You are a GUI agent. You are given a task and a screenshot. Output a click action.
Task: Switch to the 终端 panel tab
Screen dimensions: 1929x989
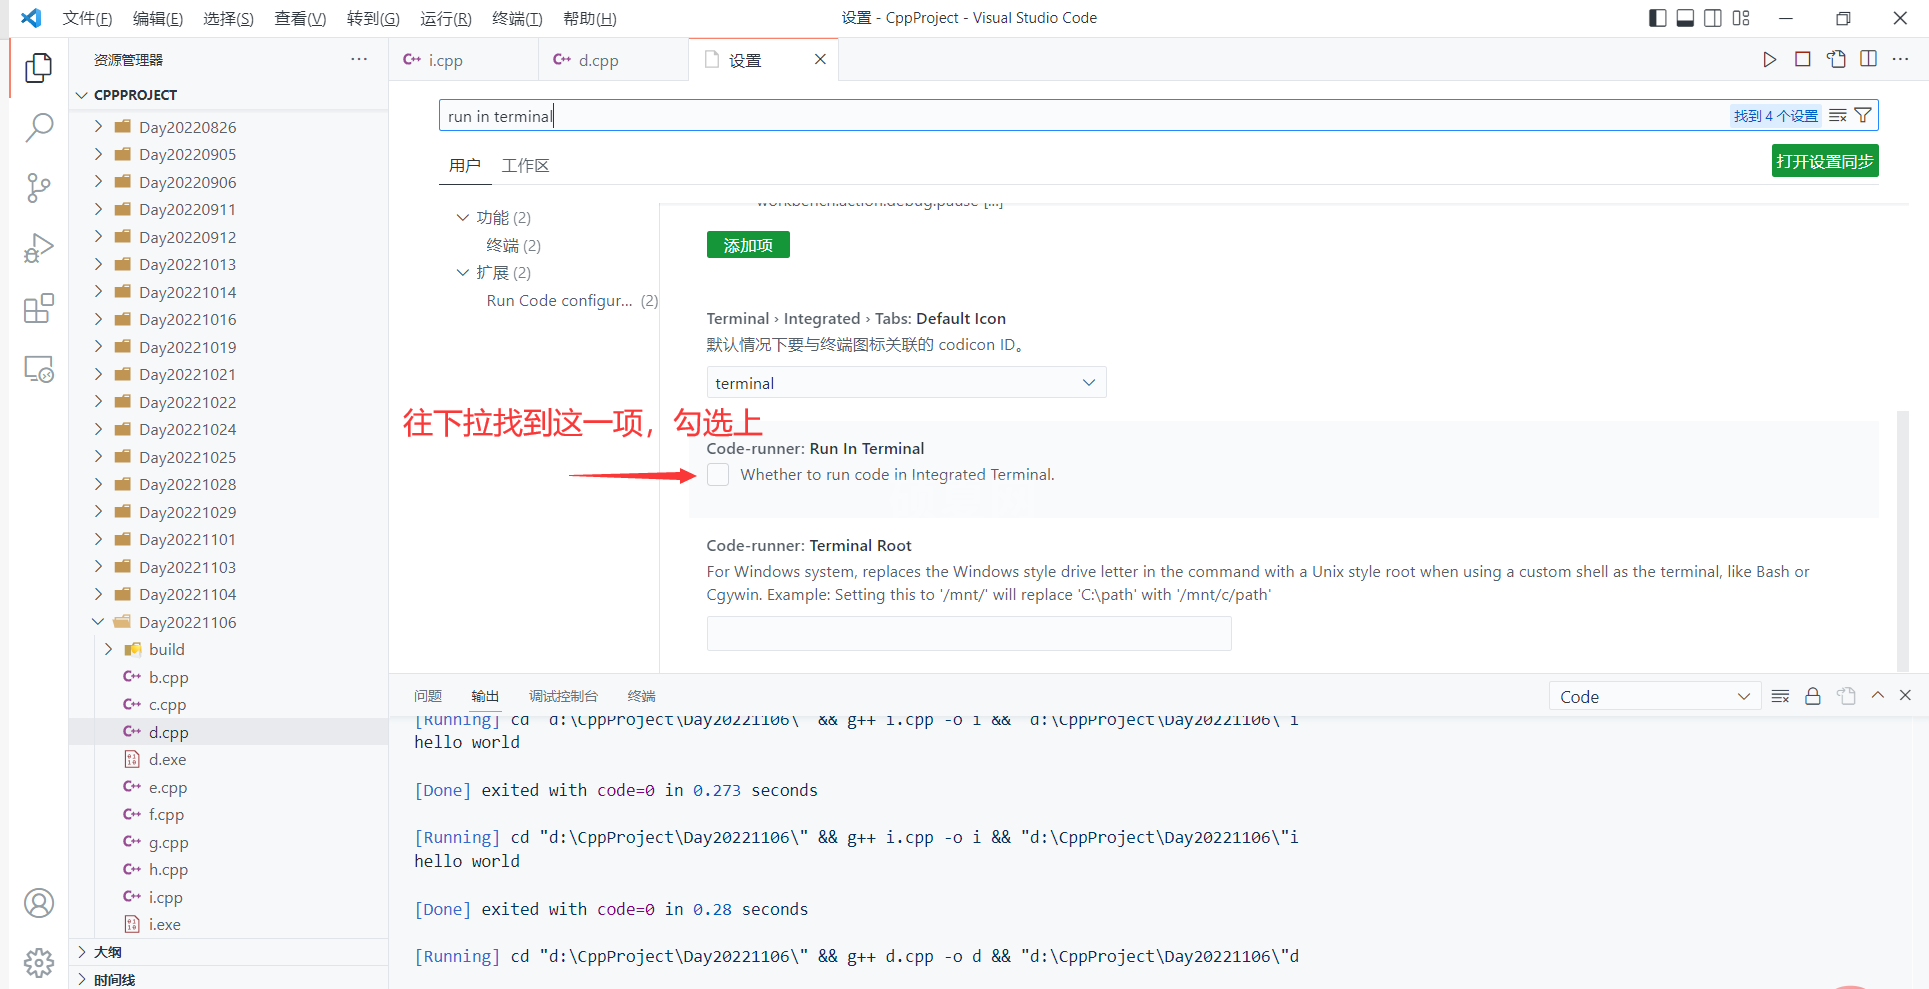pyautogui.click(x=641, y=696)
